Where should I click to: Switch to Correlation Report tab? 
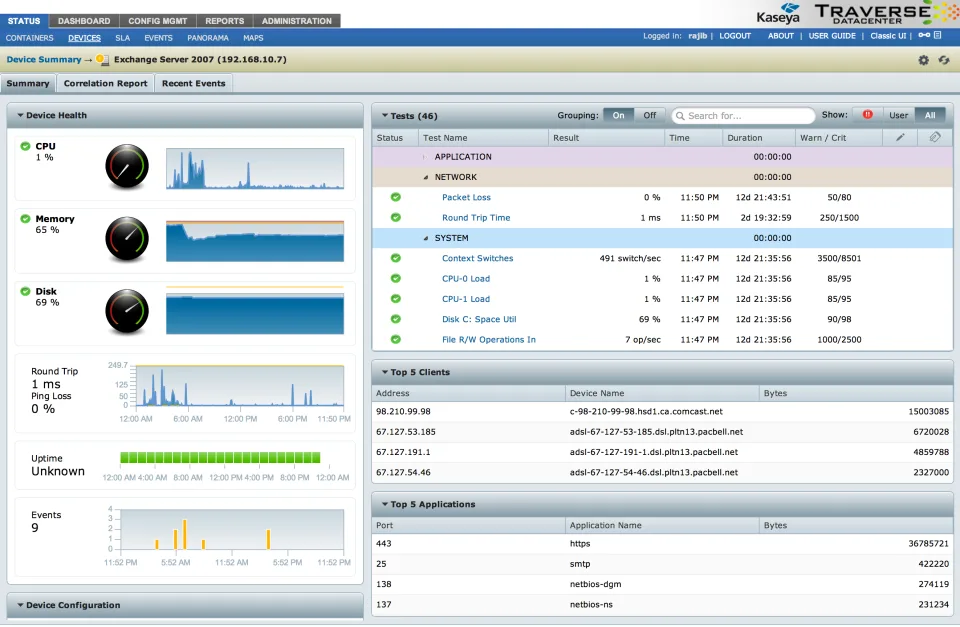click(x=105, y=83)
